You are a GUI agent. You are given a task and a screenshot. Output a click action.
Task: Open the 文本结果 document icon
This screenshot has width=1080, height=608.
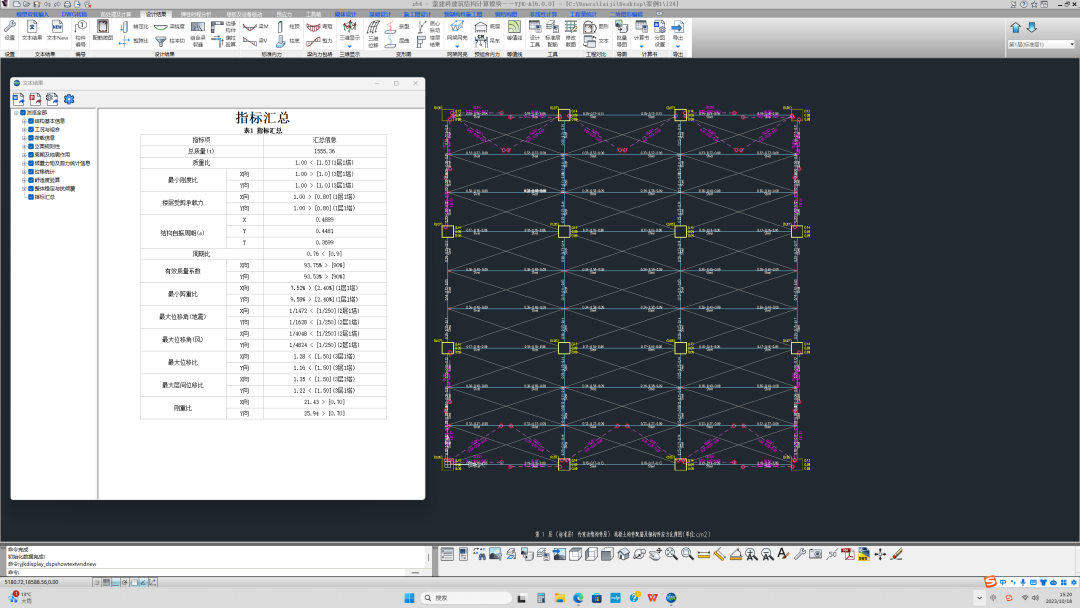32,31
